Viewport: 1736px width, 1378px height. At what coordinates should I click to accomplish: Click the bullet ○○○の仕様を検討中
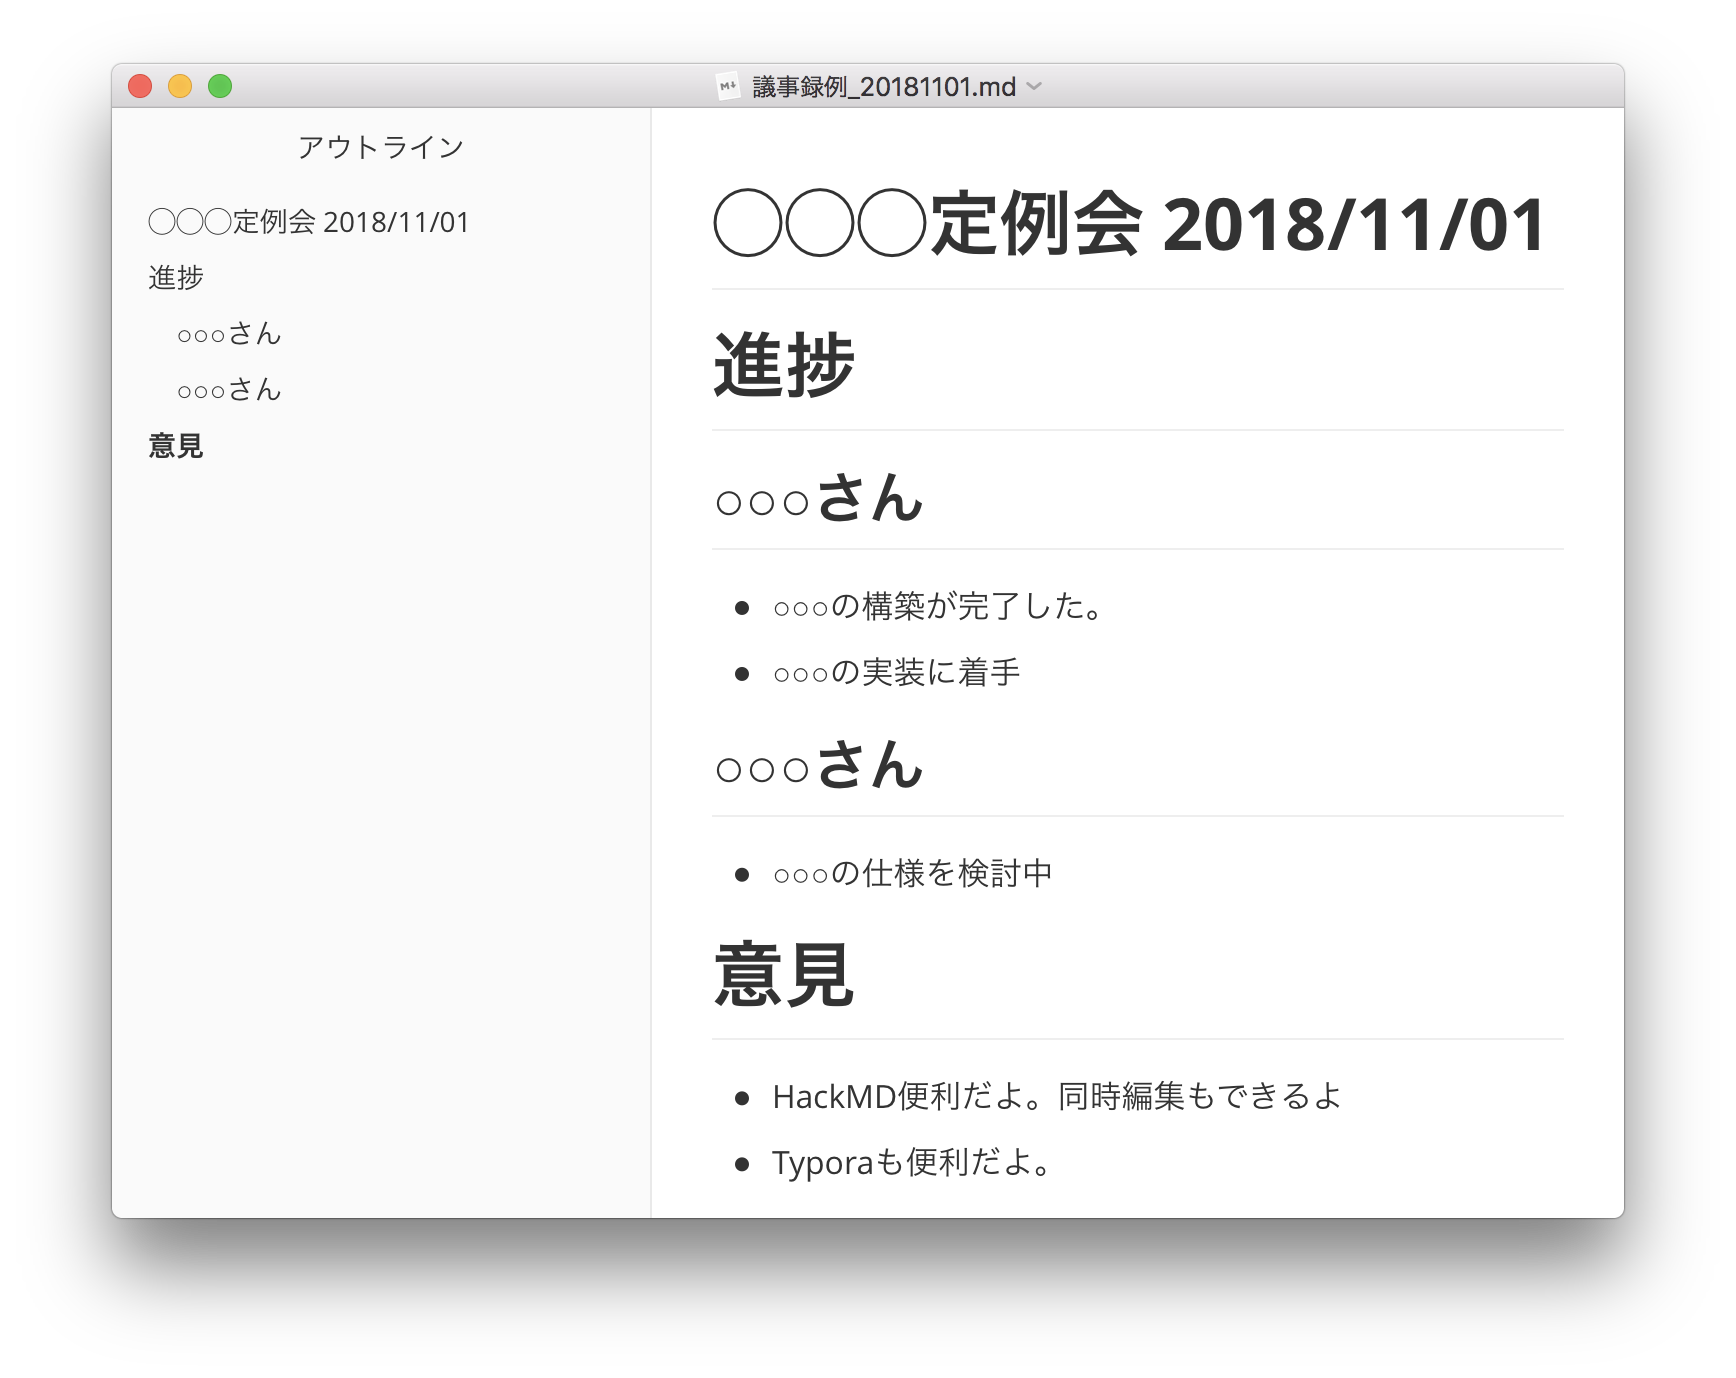pyautogui.click(x=910, y=873)
